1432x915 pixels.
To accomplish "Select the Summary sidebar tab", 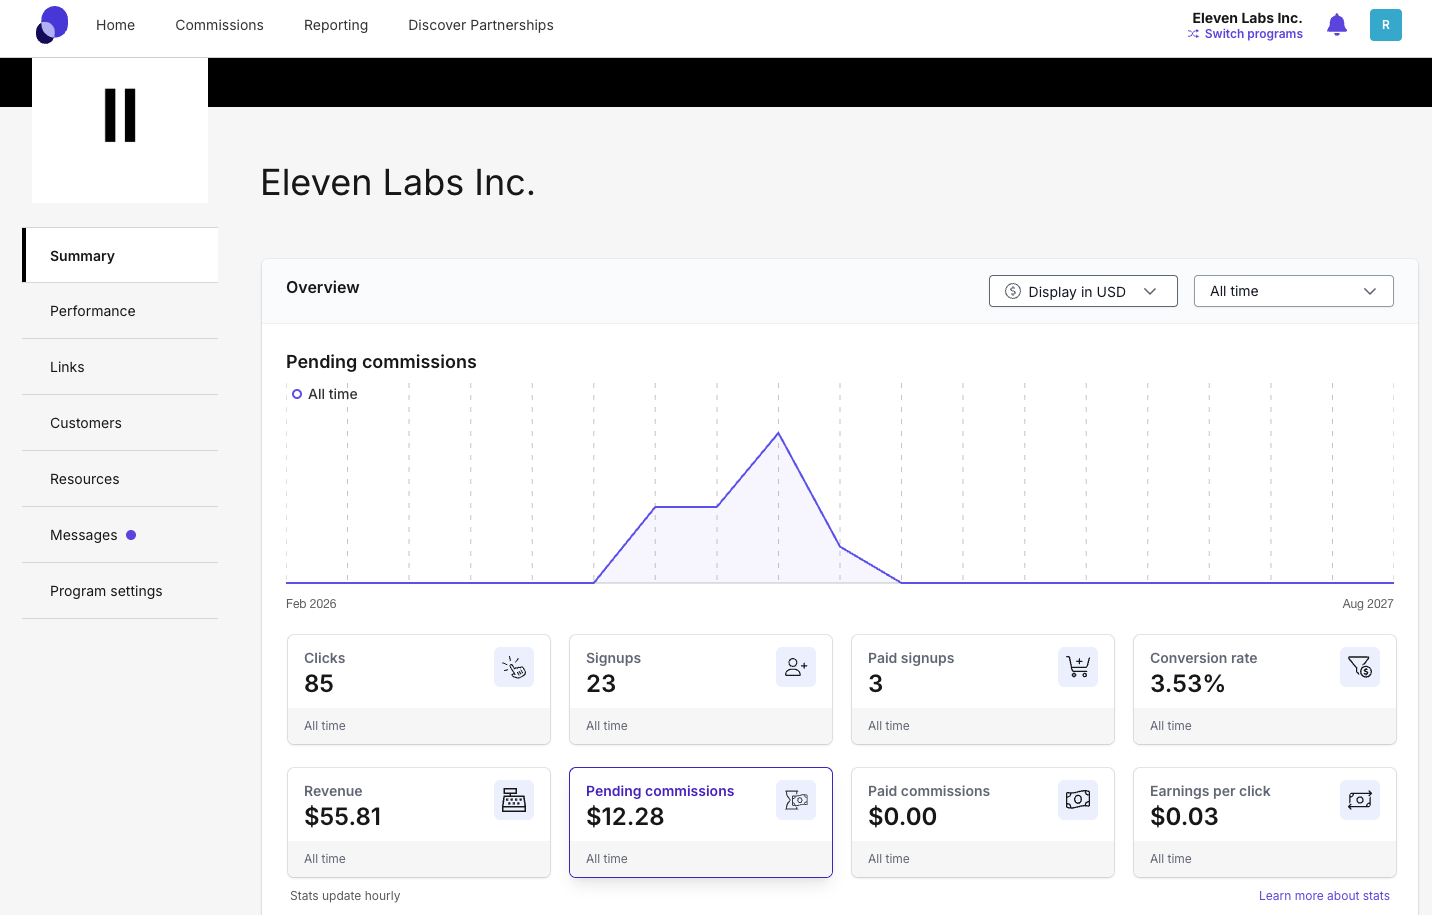I will tap(120, 255).
